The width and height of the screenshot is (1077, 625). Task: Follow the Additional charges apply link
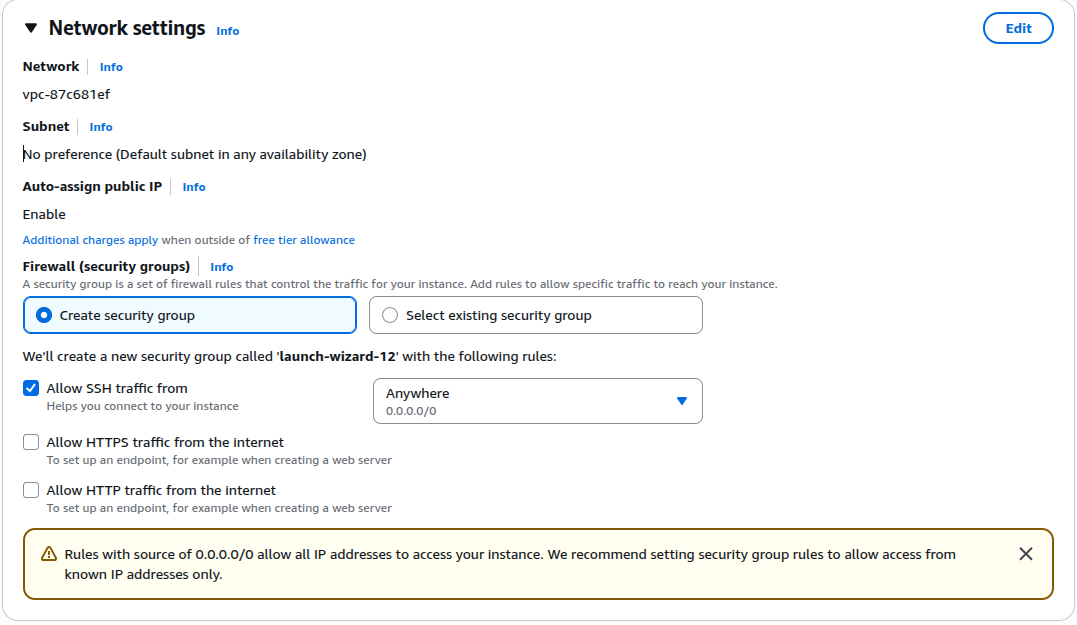click(x=90, y=240)
